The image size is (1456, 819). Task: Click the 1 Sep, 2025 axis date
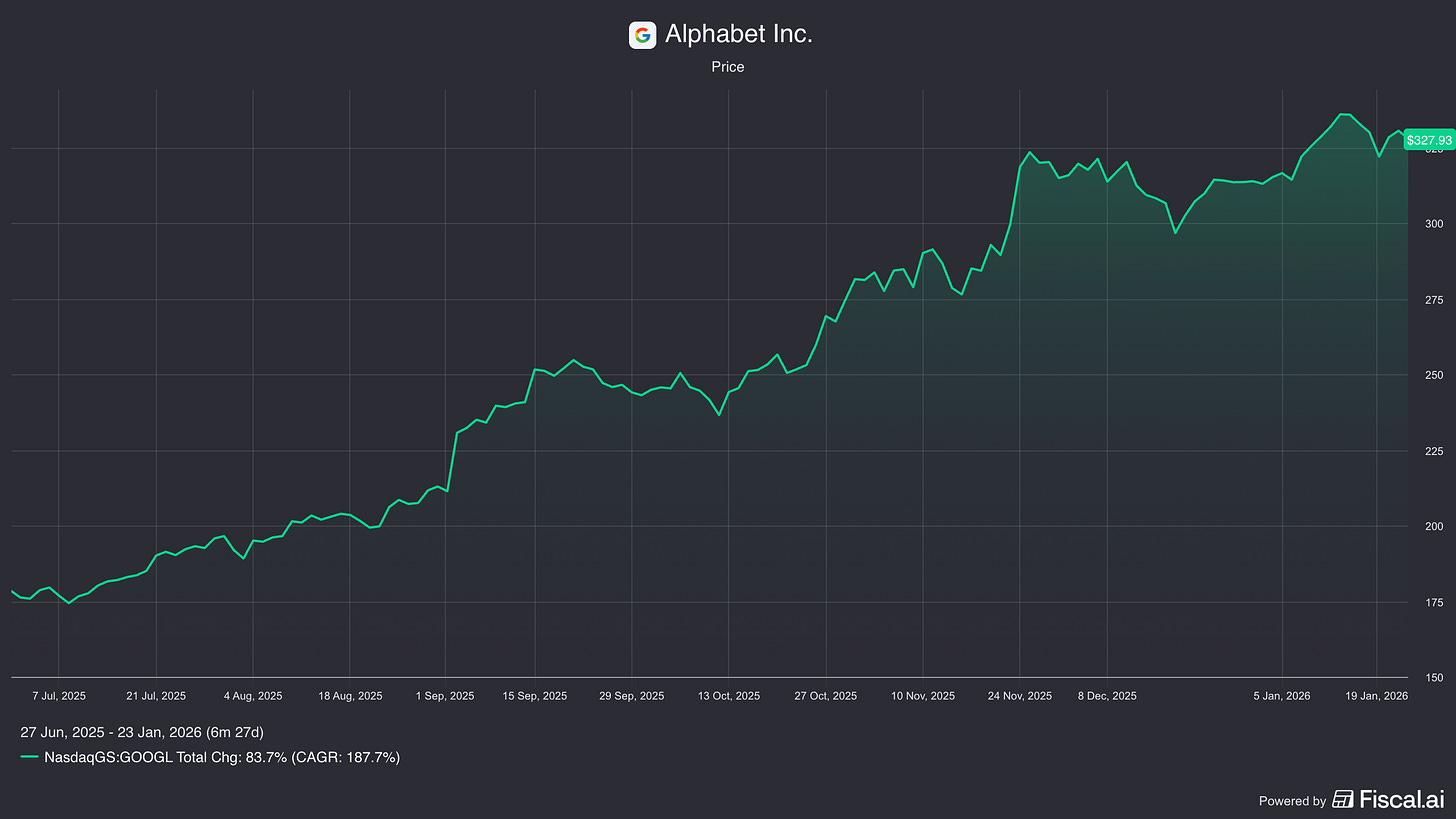coord(446,695)
